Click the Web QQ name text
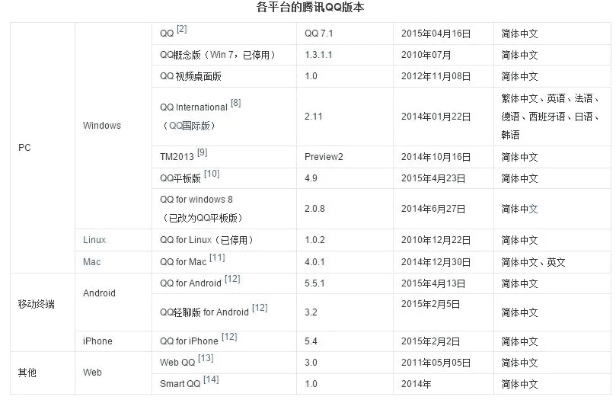Screen dimensions: 616x400 point(177,362)
